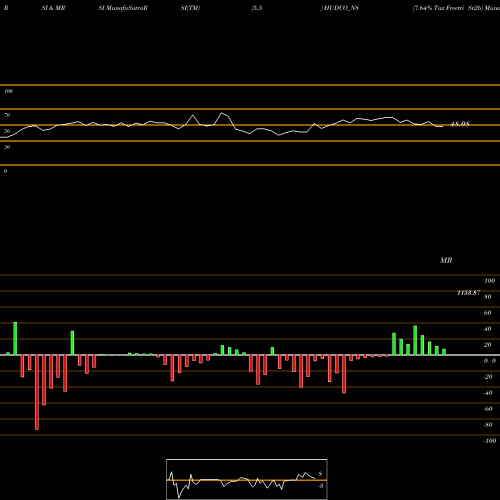This screenshot has height=500, width=500.
Task: Select the MR indicator label
Action: tap(446, 260)
